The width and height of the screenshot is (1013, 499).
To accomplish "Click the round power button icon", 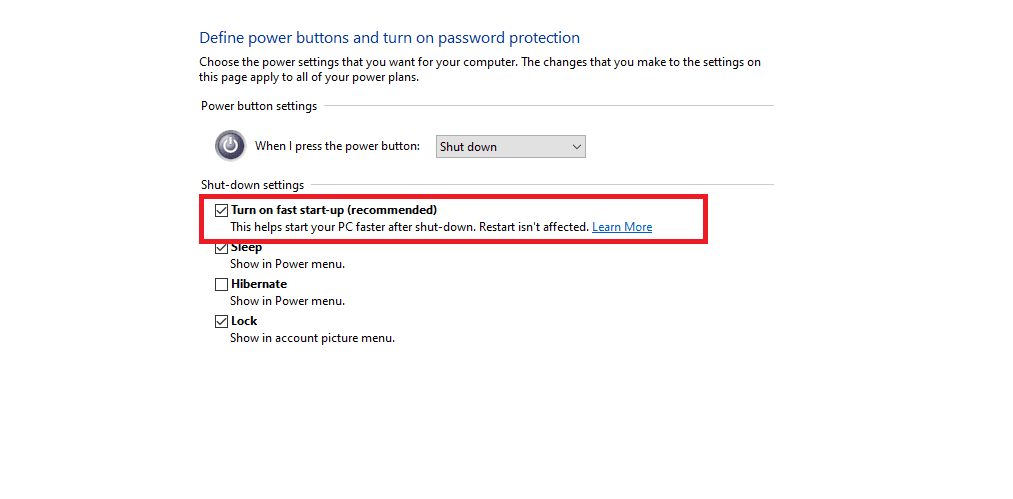I will 230,145.
